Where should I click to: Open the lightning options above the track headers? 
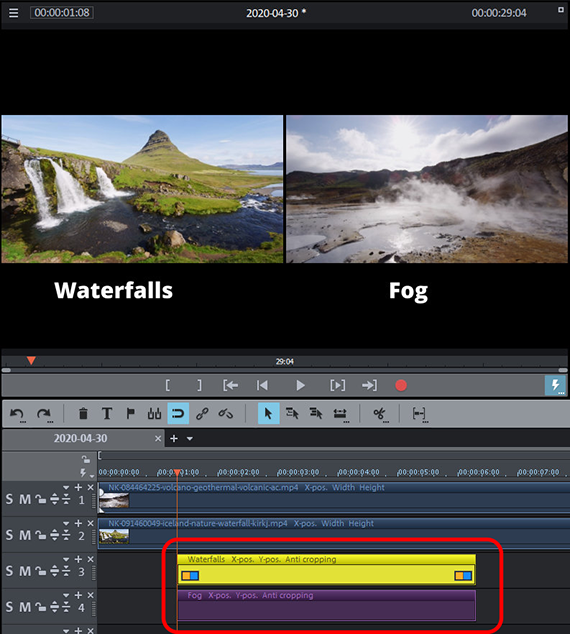[x=85, y=473]
